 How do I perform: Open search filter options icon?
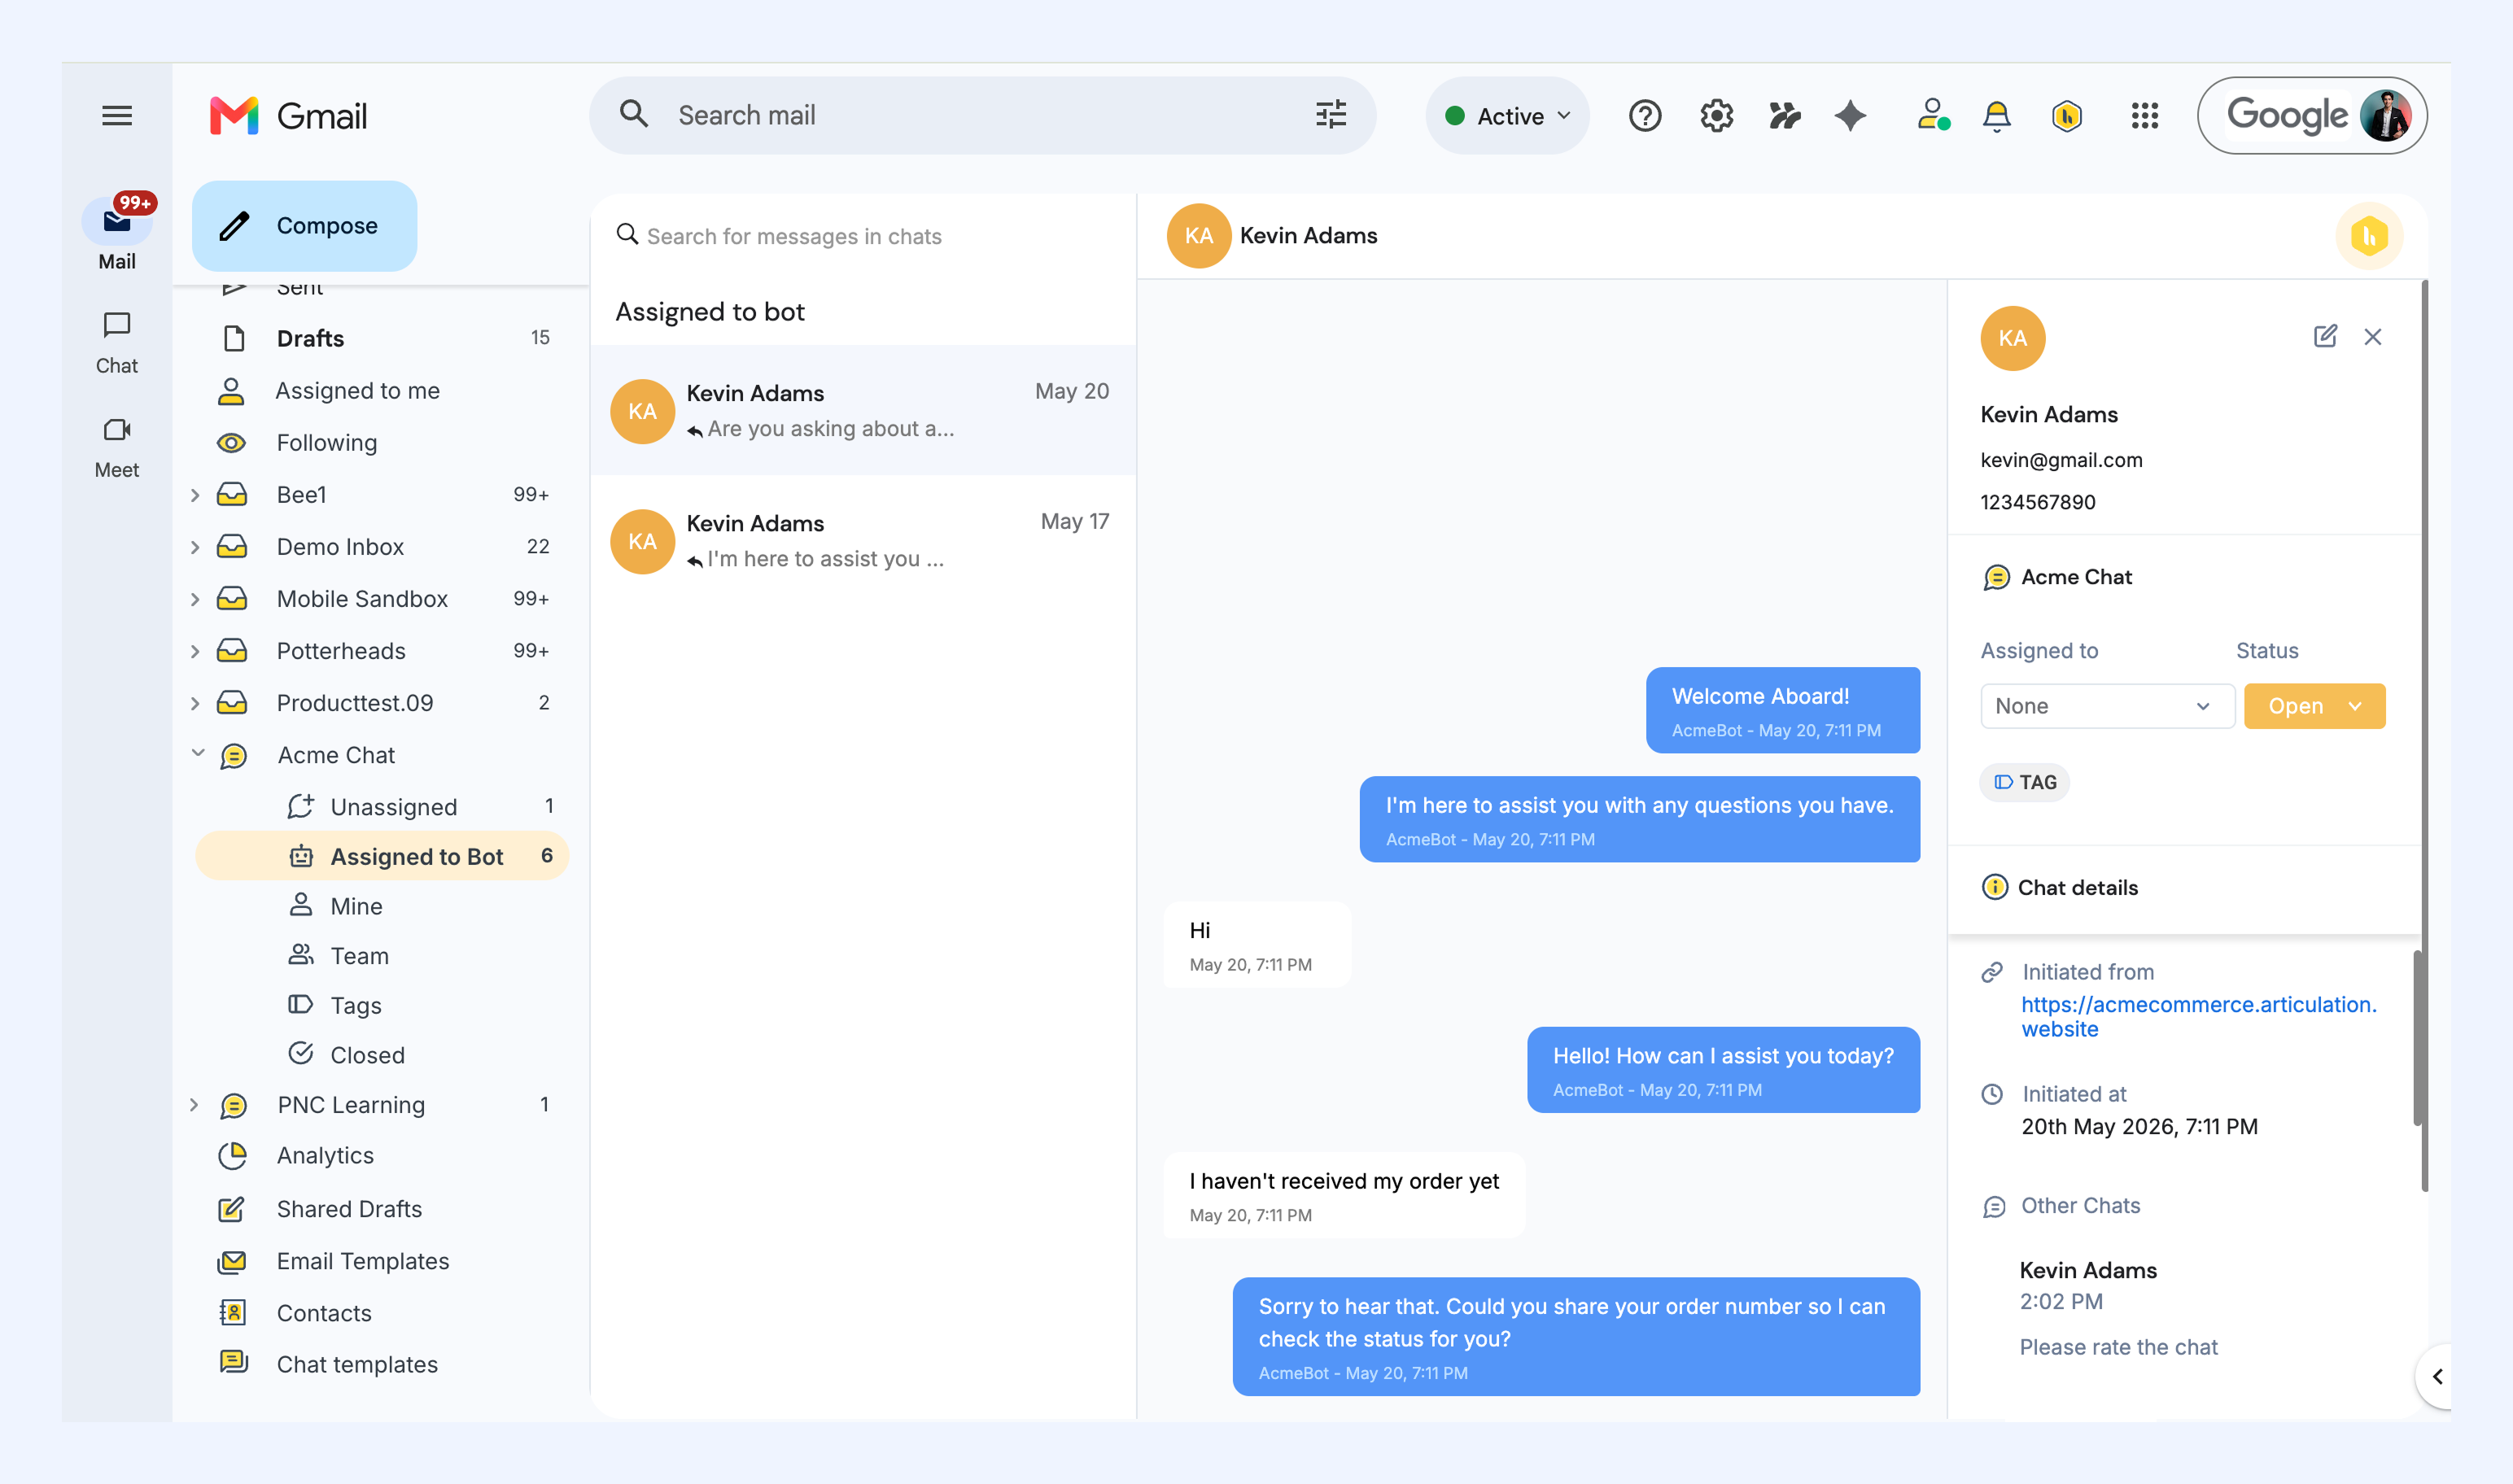click(1330, 115)
